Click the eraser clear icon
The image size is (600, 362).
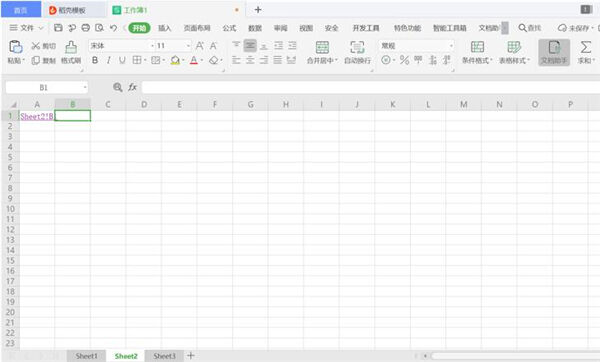point(214,60)
